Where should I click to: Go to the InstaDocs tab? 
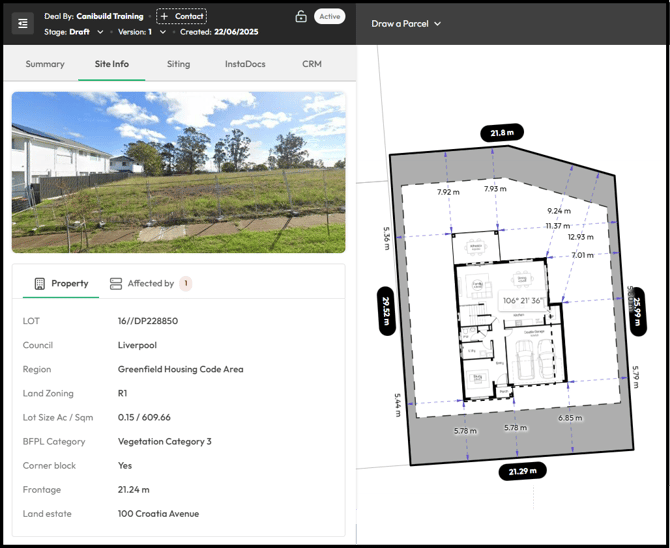[245, 64]
